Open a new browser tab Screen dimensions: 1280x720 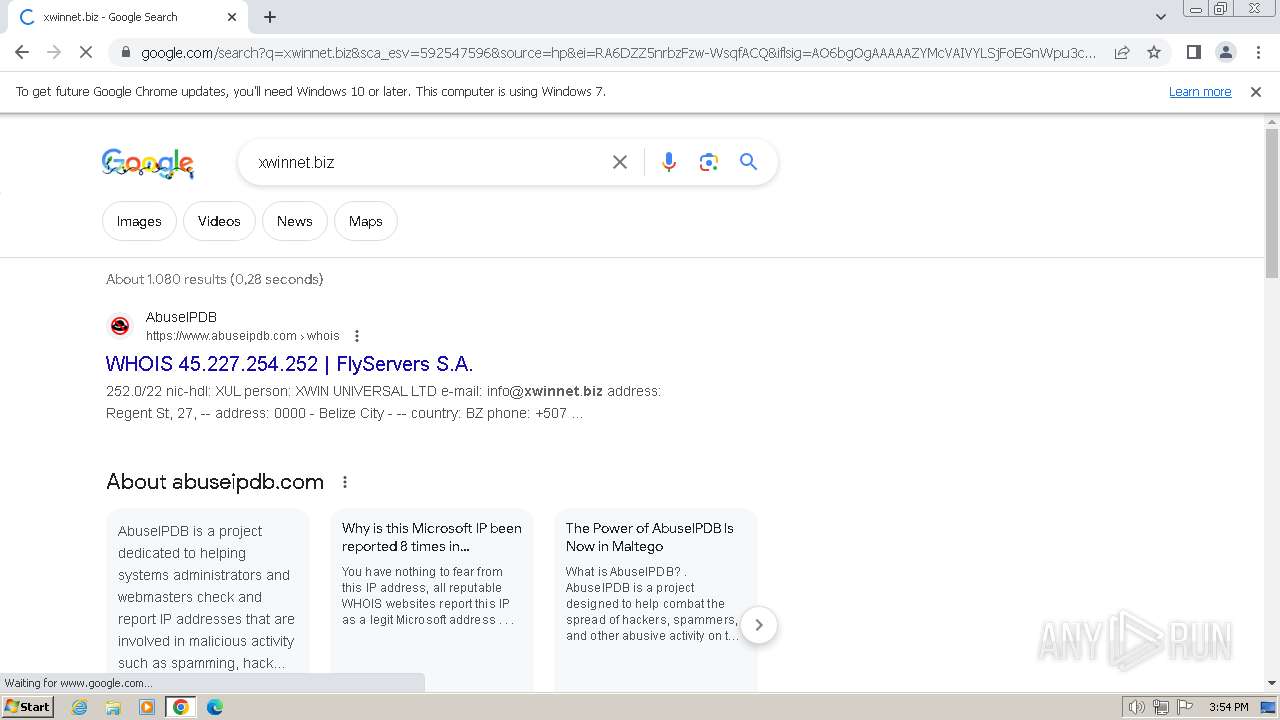[x=270, y=17]
